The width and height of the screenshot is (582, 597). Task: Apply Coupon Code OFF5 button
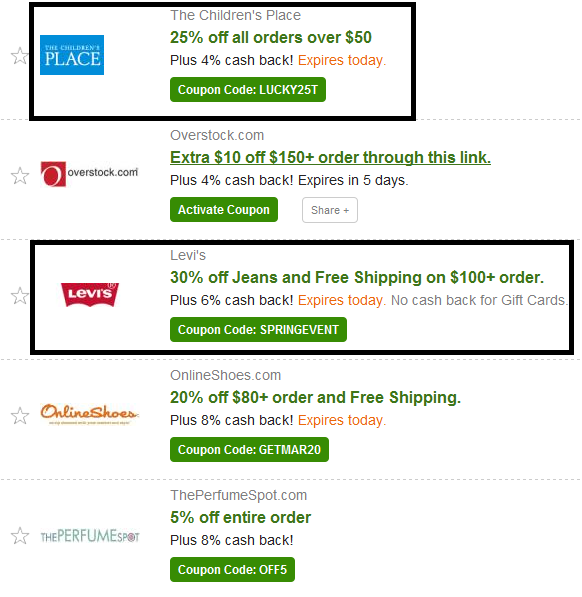point(232,569)
